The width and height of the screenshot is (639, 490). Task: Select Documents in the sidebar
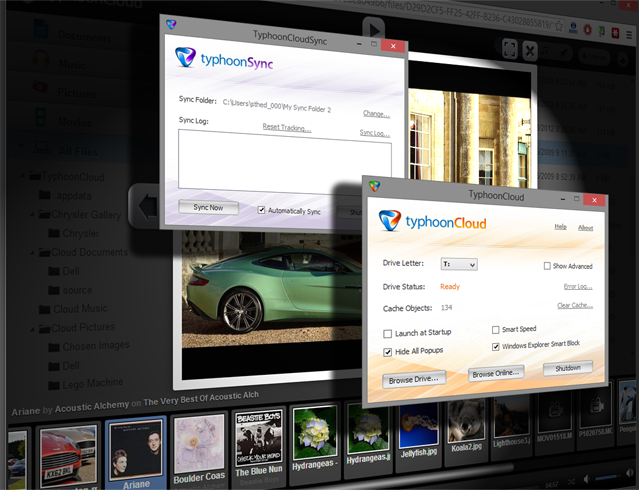(x=84, y=36)
